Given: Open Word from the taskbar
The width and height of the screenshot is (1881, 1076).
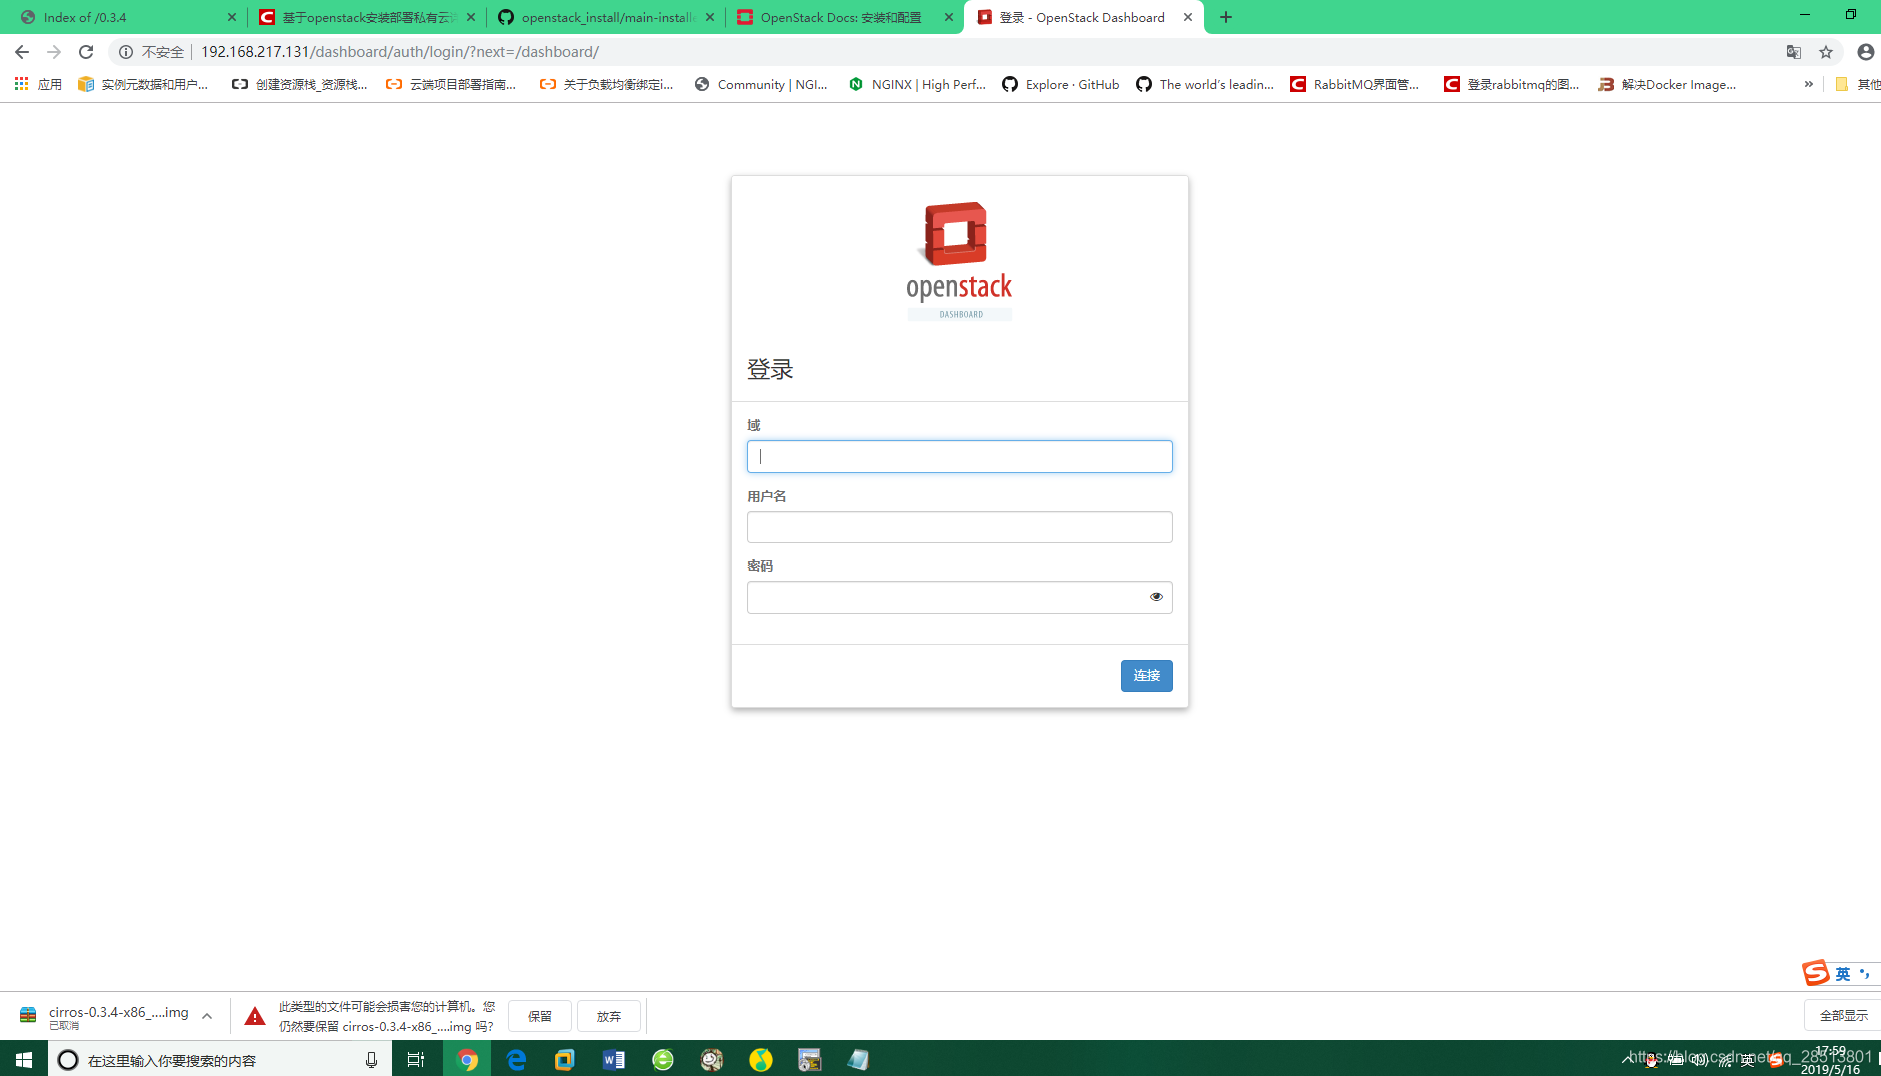Looking at the screenshot, I should coord(614,1060).
